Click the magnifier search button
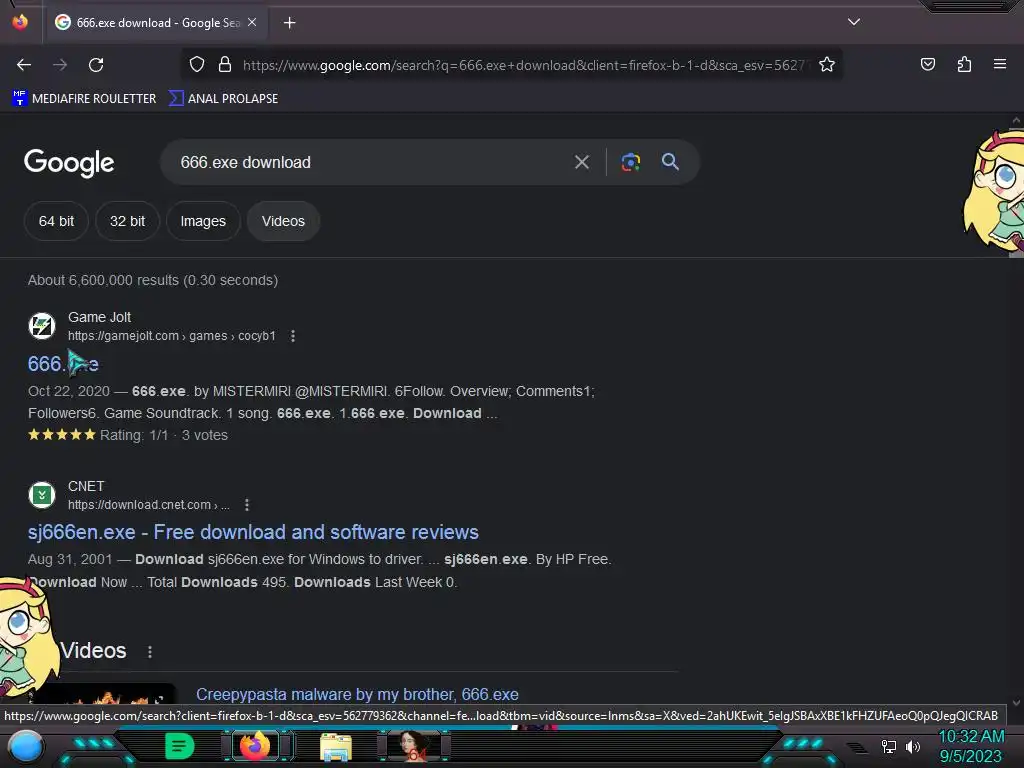Image resolution: width=1024 pixels, height=768 pixels. click(670, 161)
